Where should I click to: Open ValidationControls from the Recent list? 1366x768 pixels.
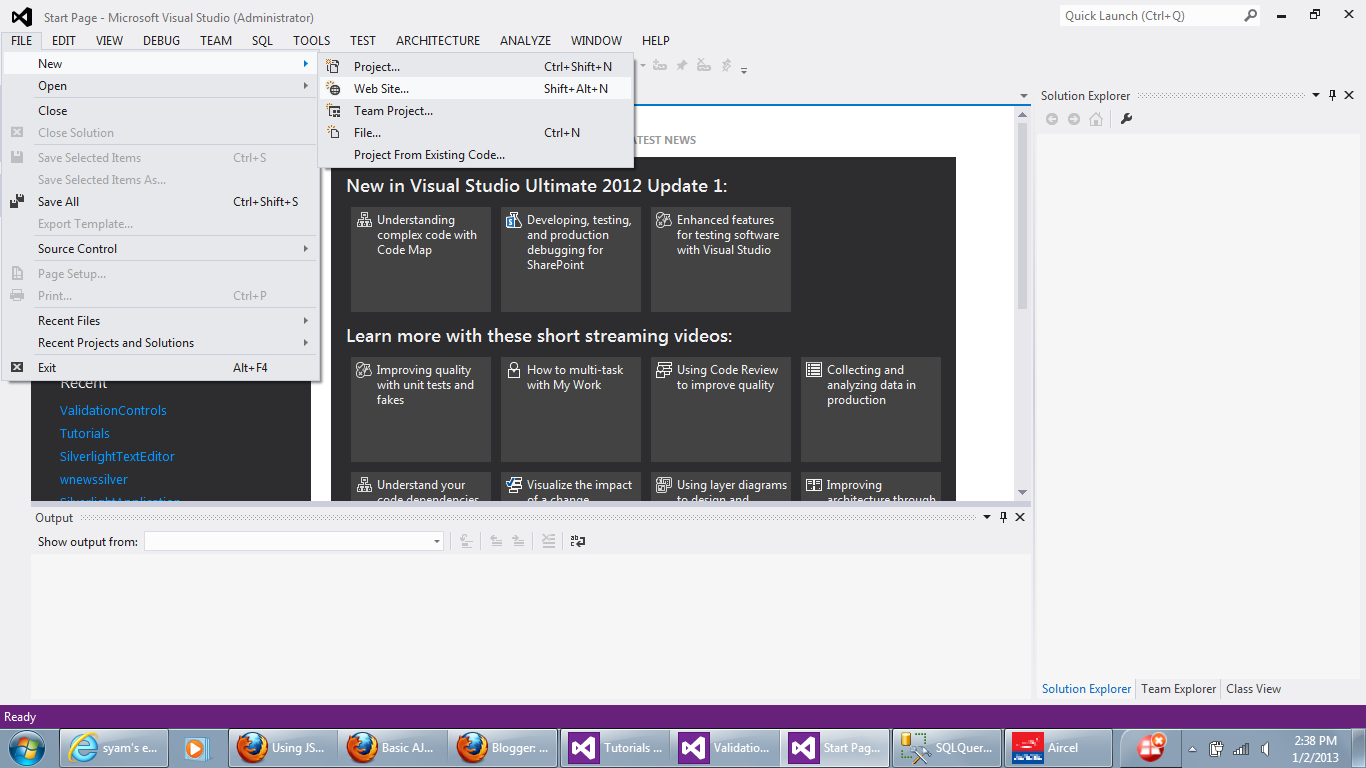tap(115, 410)
